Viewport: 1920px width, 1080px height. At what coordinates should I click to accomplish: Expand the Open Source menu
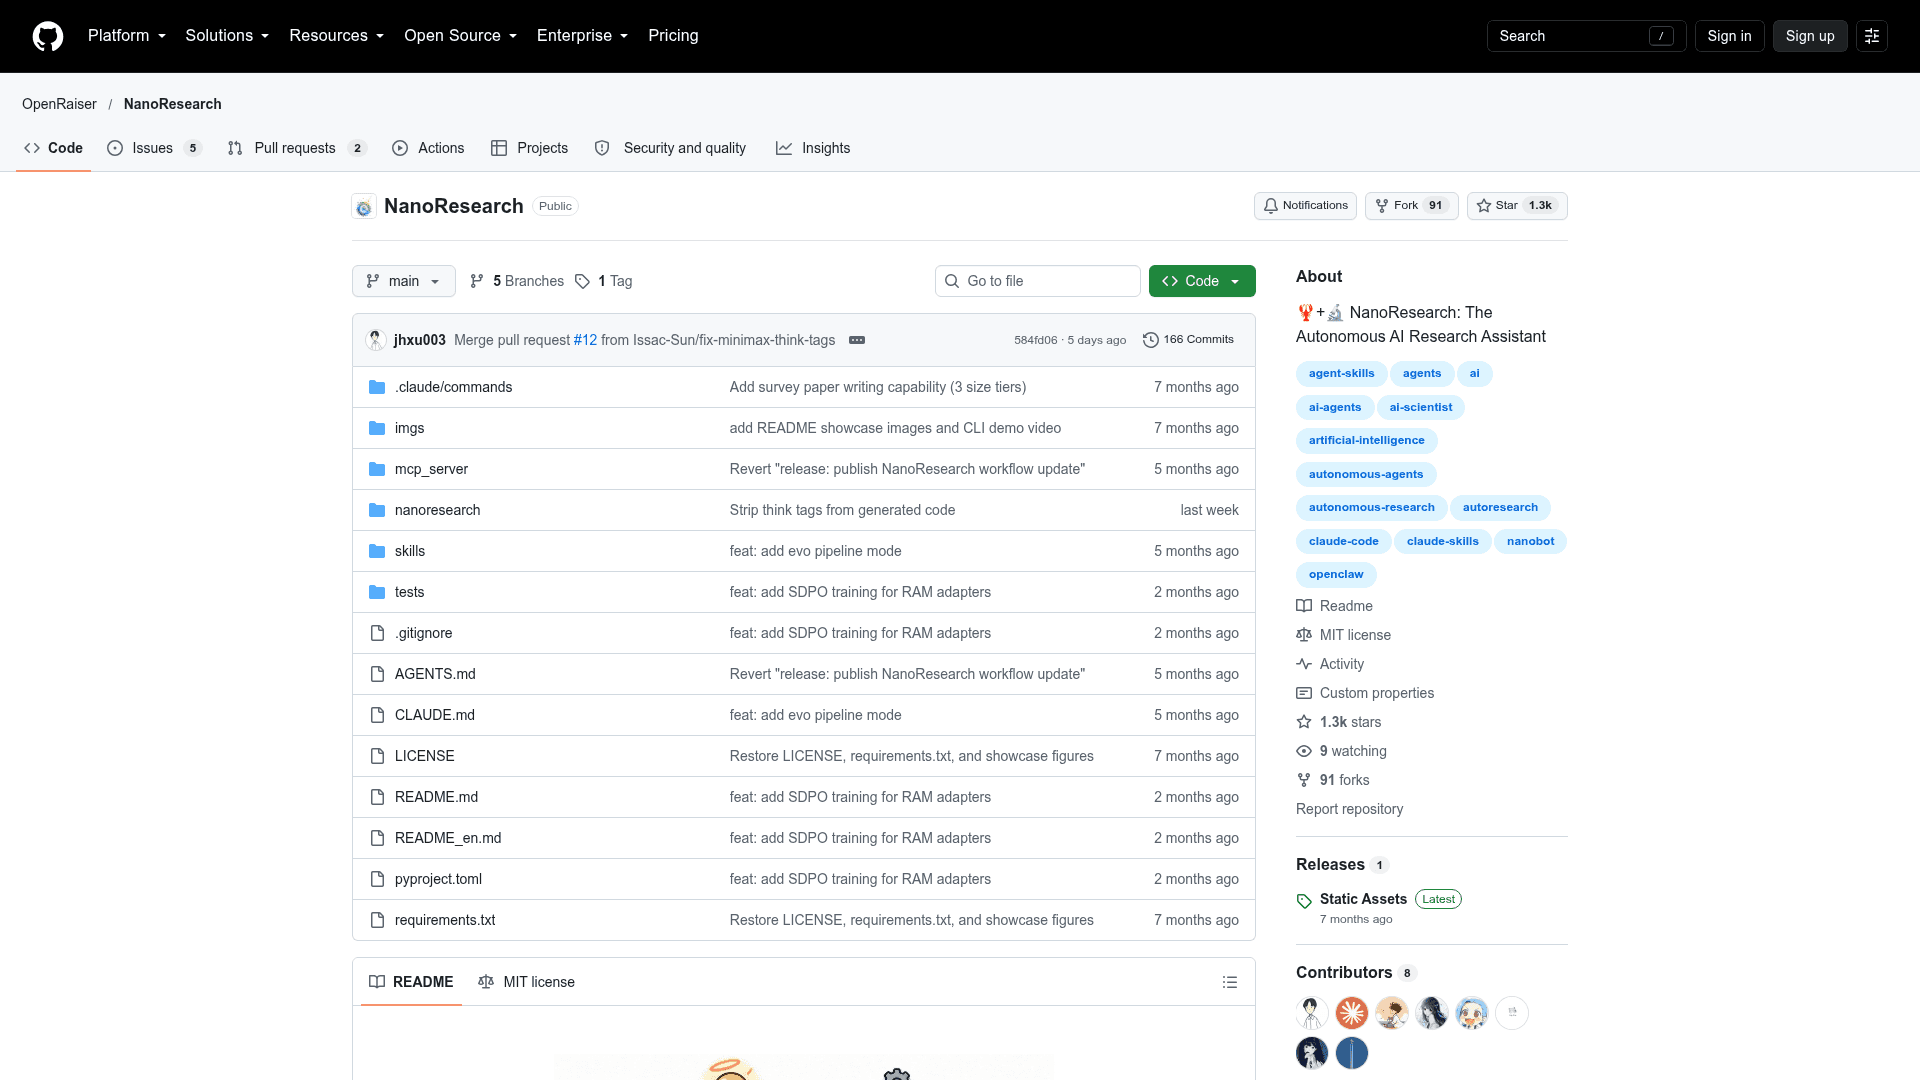[x=461, y=36]
